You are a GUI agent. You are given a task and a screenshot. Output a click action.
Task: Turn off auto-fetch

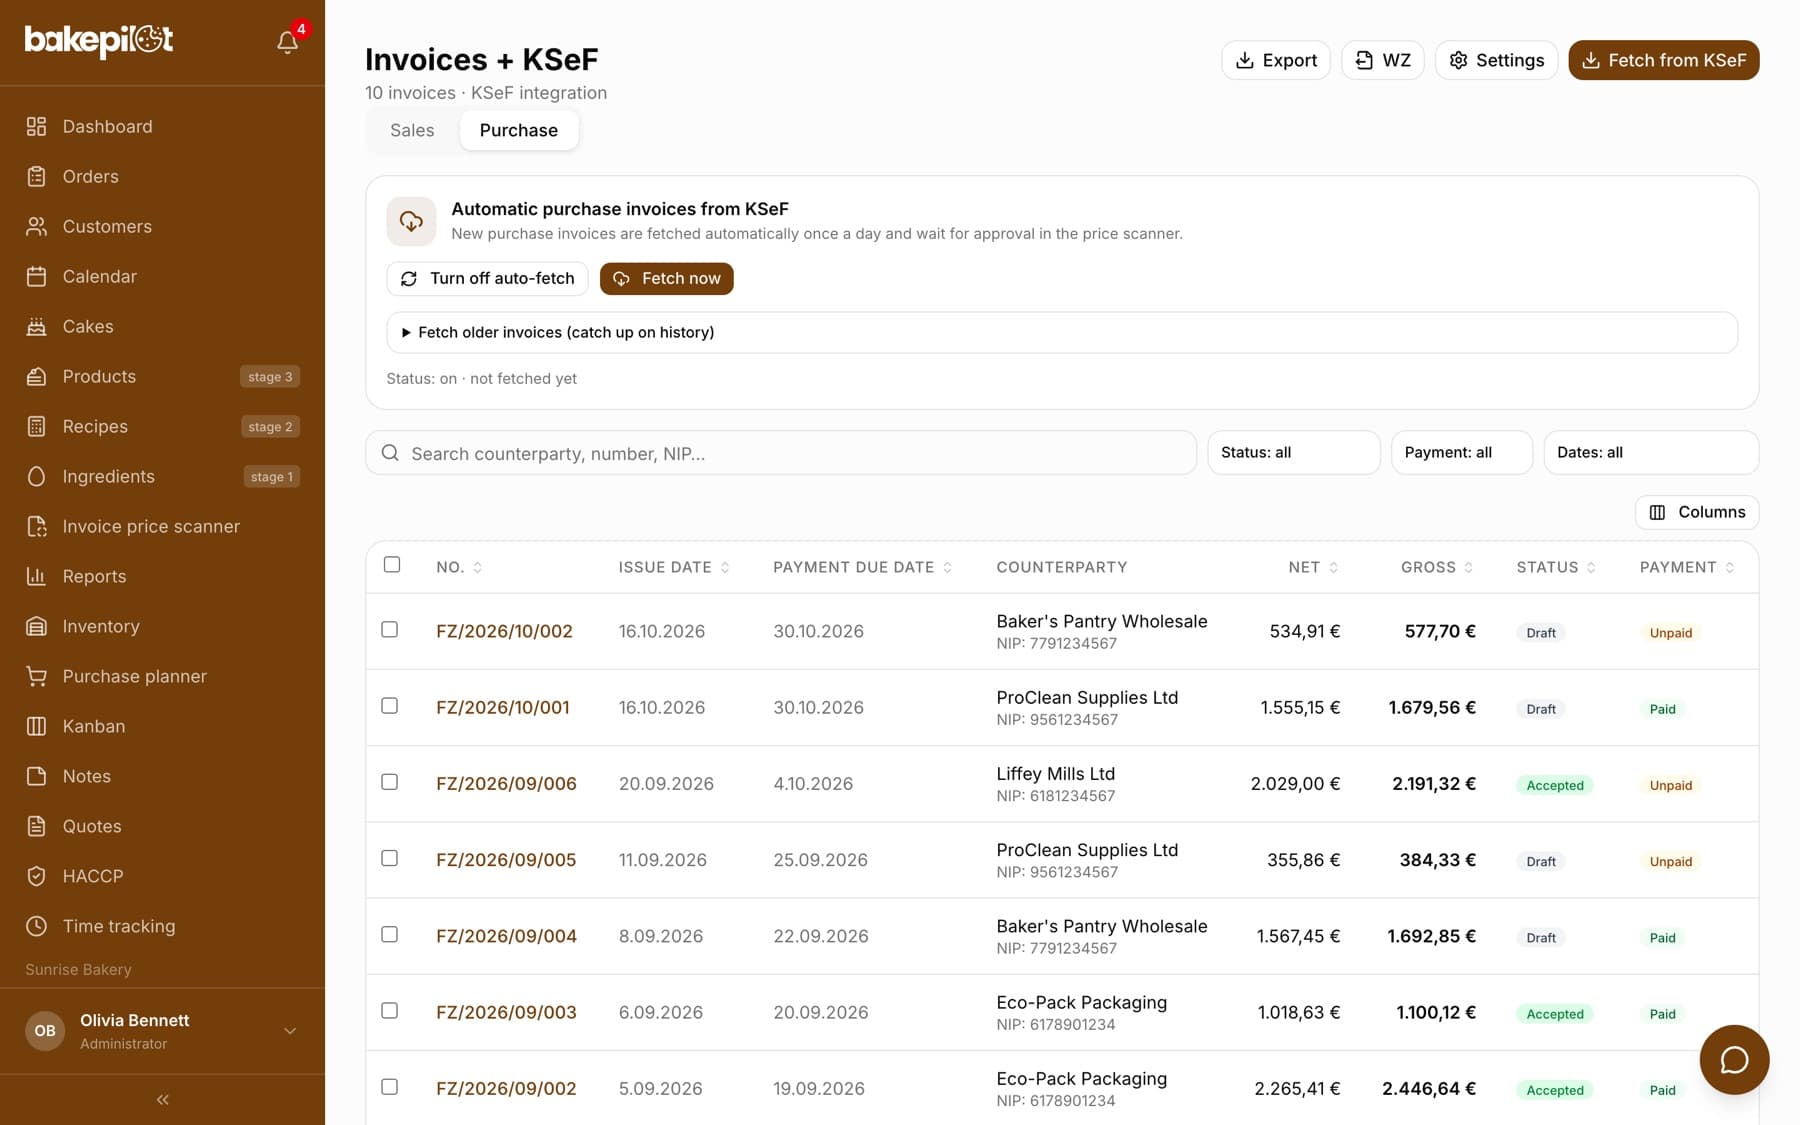(x=487, y=278)
